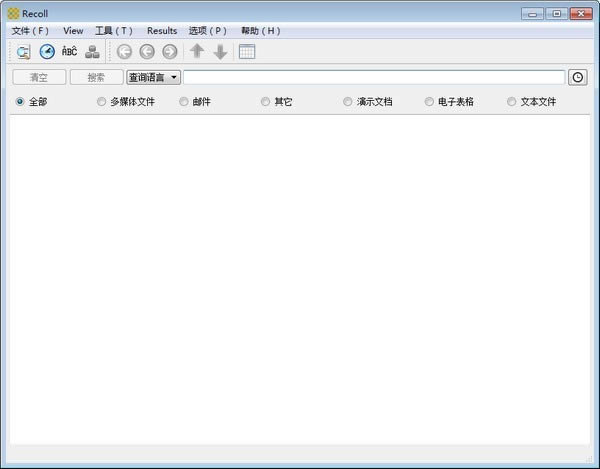The width and height of the screenshot is (600, 469).
Task: Select the 演示文档 filter radio button
Action: [x=347, y=101]
